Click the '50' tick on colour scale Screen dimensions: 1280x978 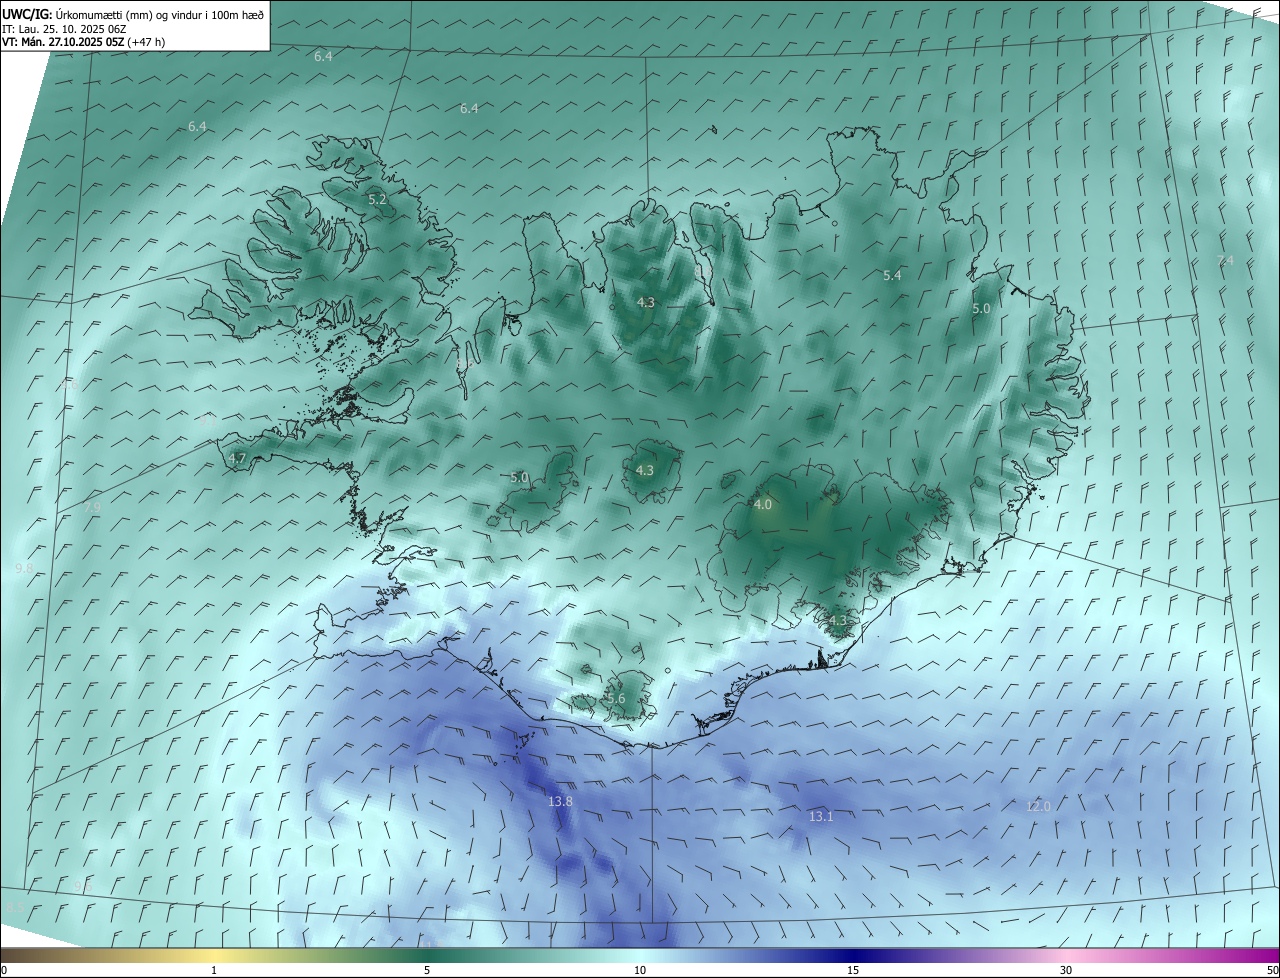point(1272,971)
